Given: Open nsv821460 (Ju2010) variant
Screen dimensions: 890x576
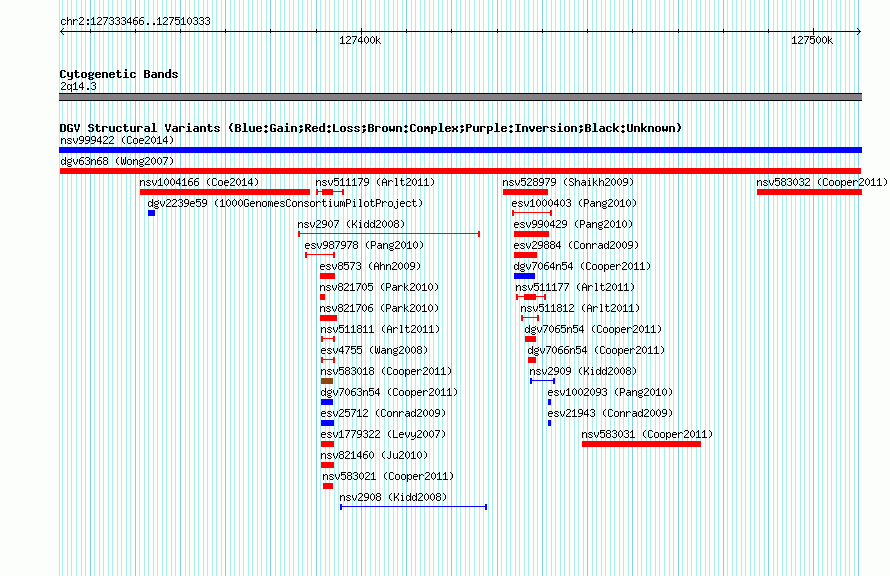Looking at the screenshot, I should point(374,455).
